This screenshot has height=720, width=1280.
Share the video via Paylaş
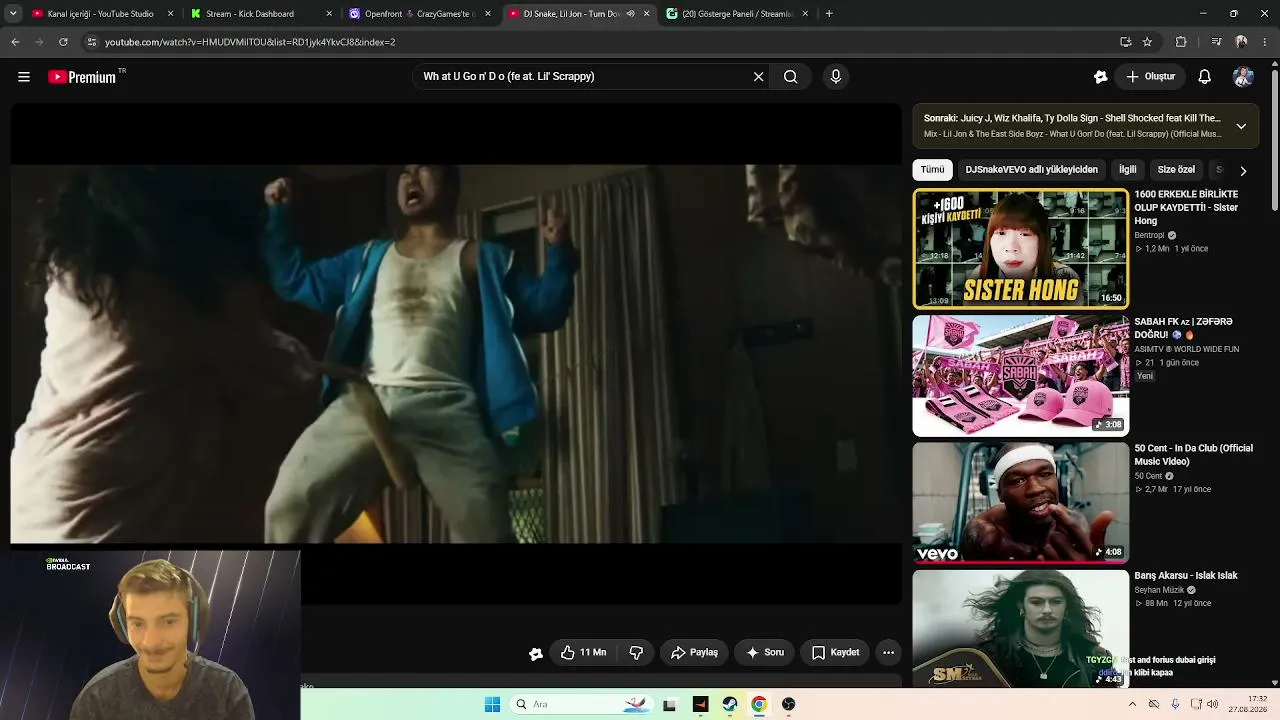[x=694, y=653]
